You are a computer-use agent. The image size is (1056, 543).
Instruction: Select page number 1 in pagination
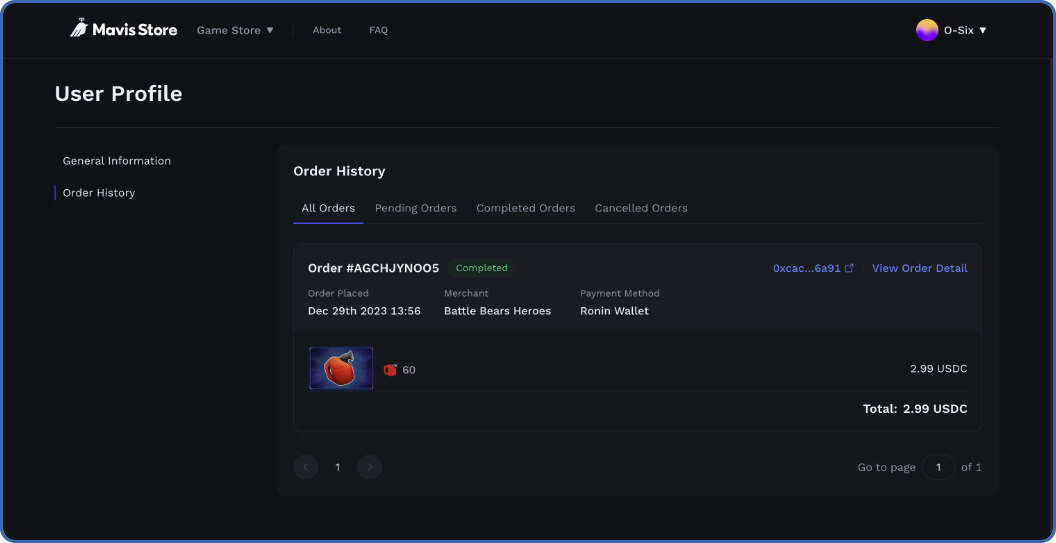(337, 467)
